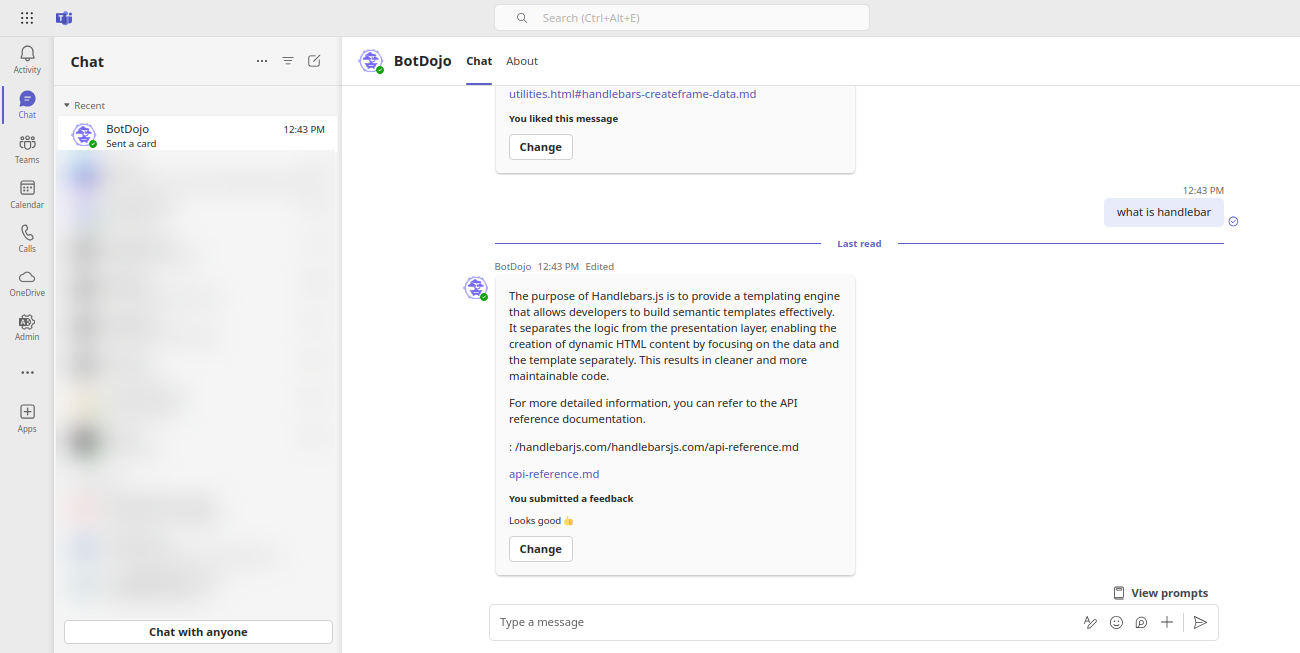This screenshot has width=1300, height=653.
Task: Open the Admin icon in sidebar
Action: [27, 322]
